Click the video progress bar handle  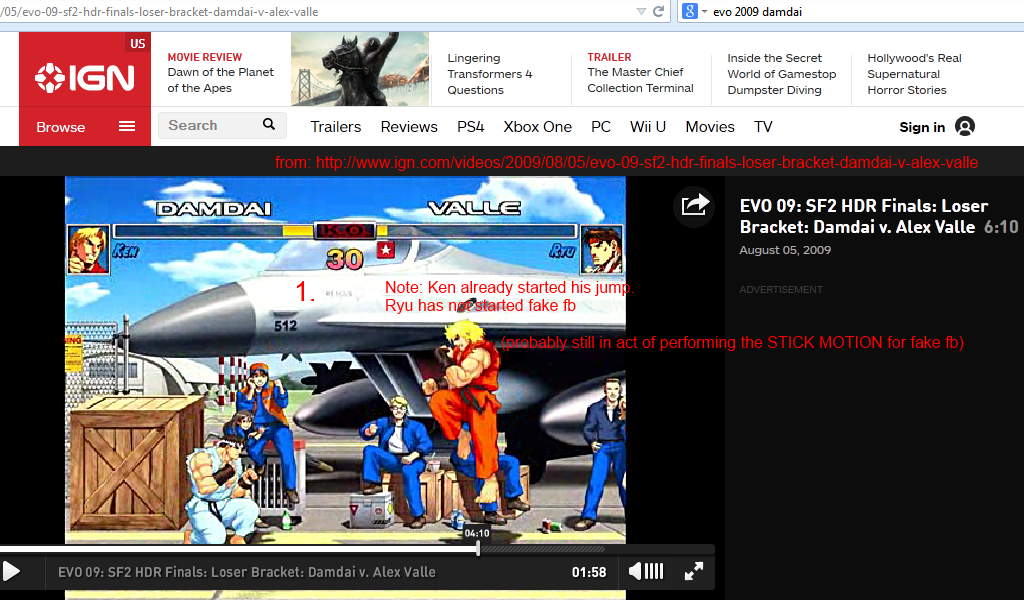[x=478, y=549]
